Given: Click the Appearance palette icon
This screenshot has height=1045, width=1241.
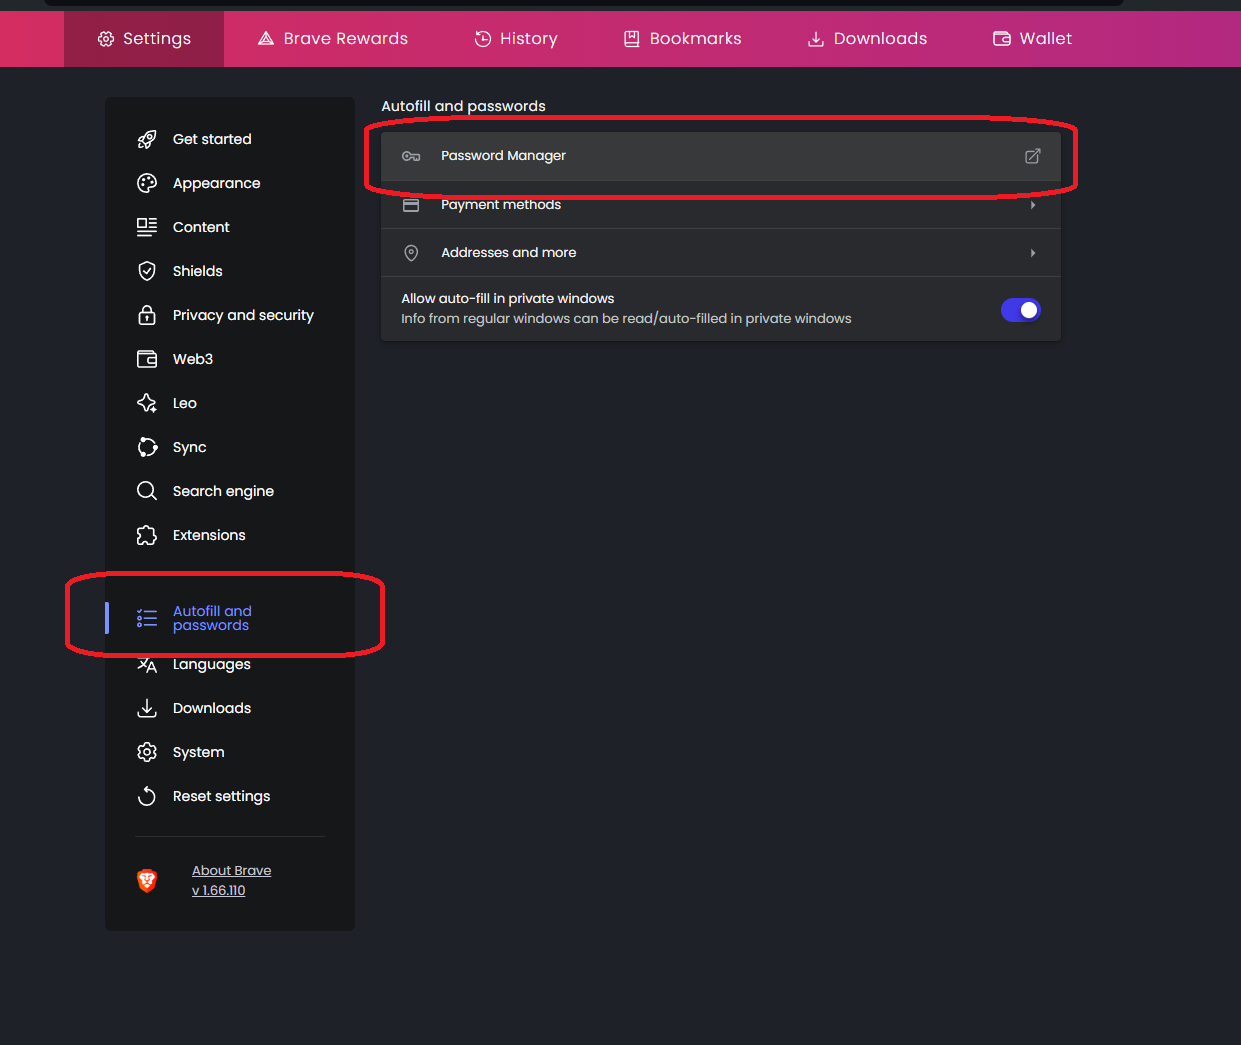Looking at the screenshot, I should tap(147, 183).
